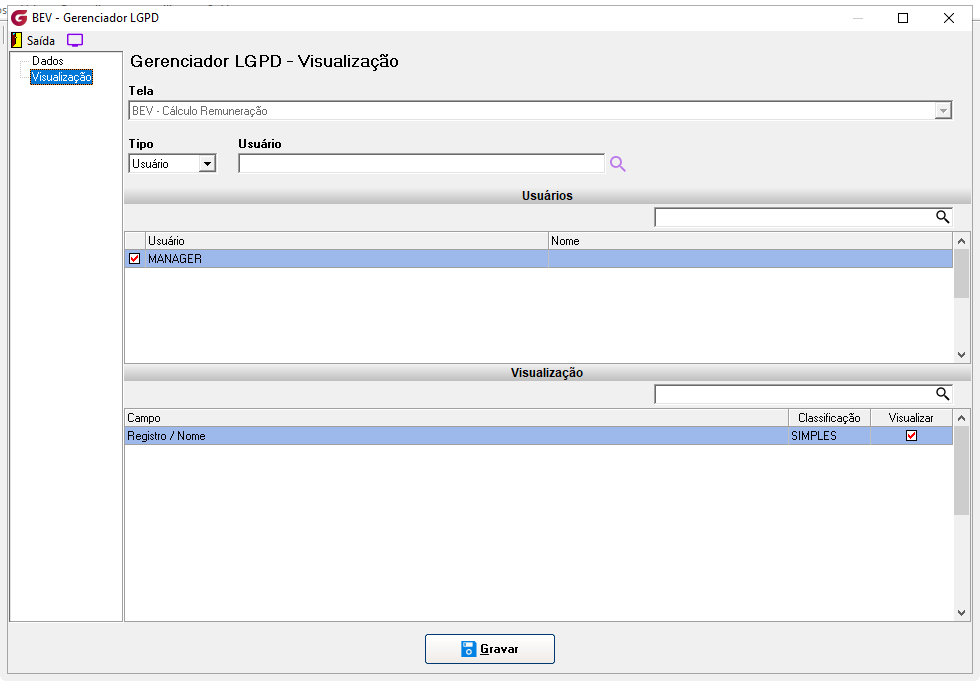Select Visualização in the left tree

[x=61, y=77]
